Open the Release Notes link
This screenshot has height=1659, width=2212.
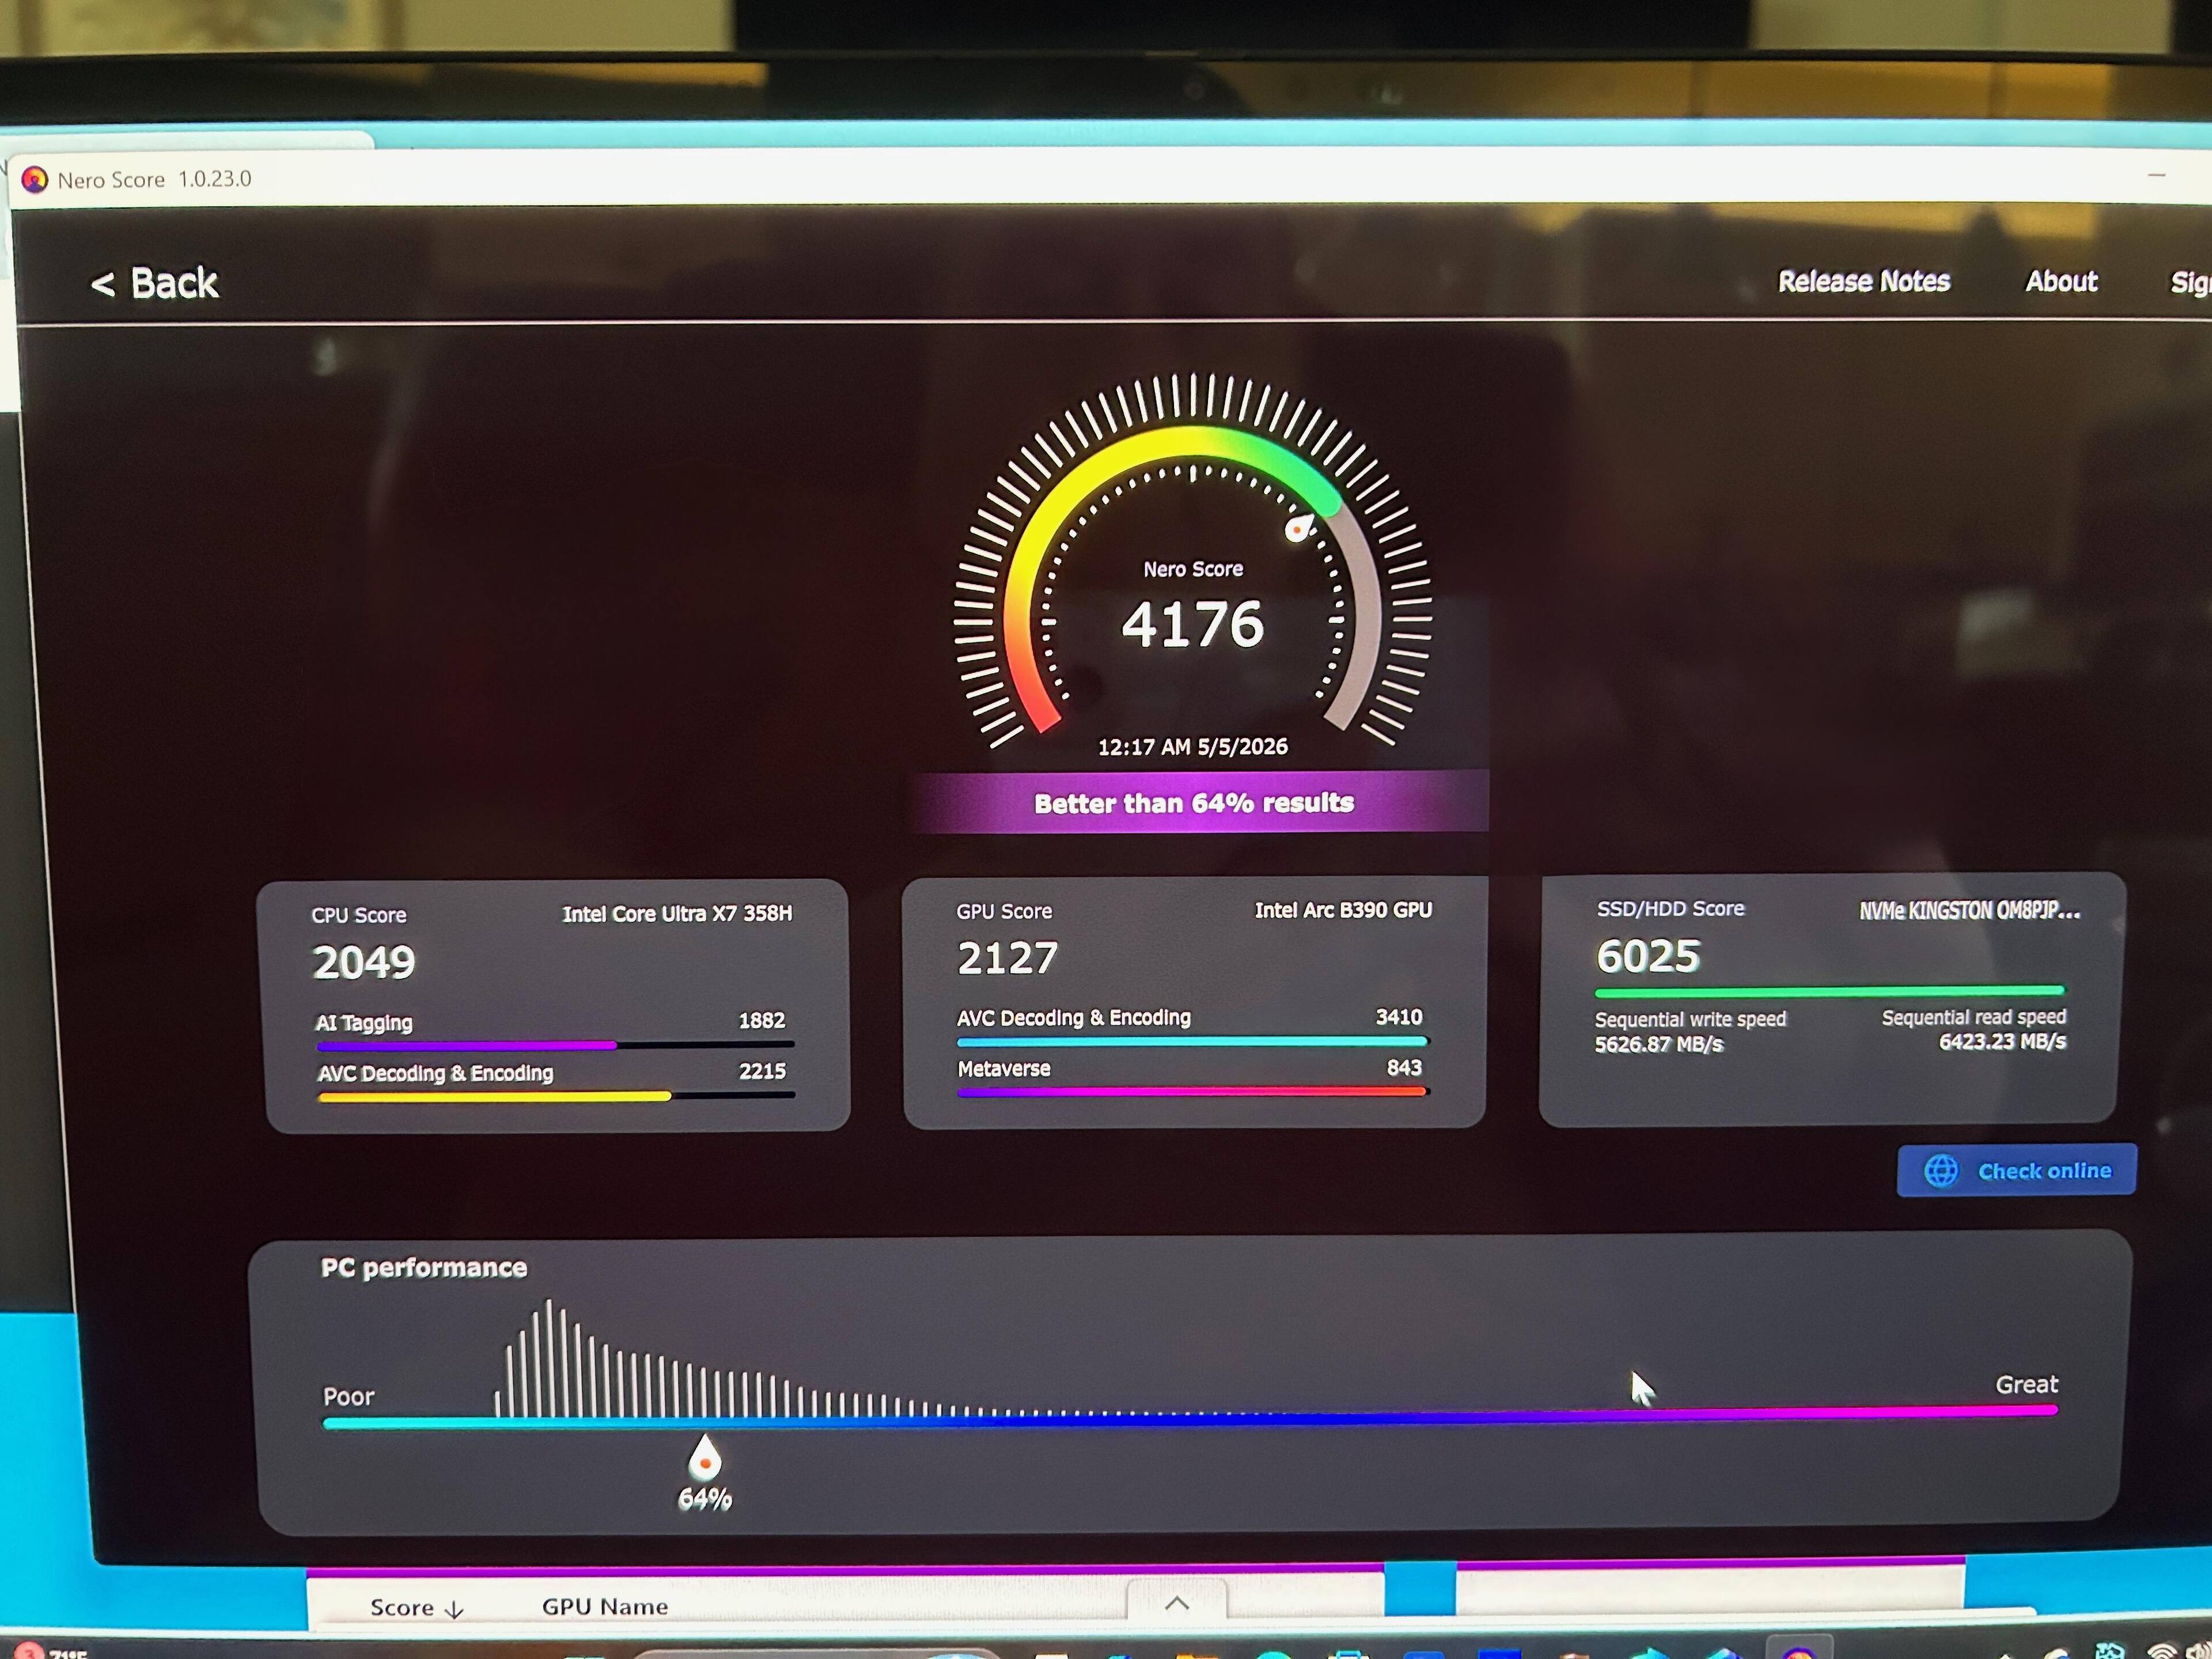click(1863, 281)
